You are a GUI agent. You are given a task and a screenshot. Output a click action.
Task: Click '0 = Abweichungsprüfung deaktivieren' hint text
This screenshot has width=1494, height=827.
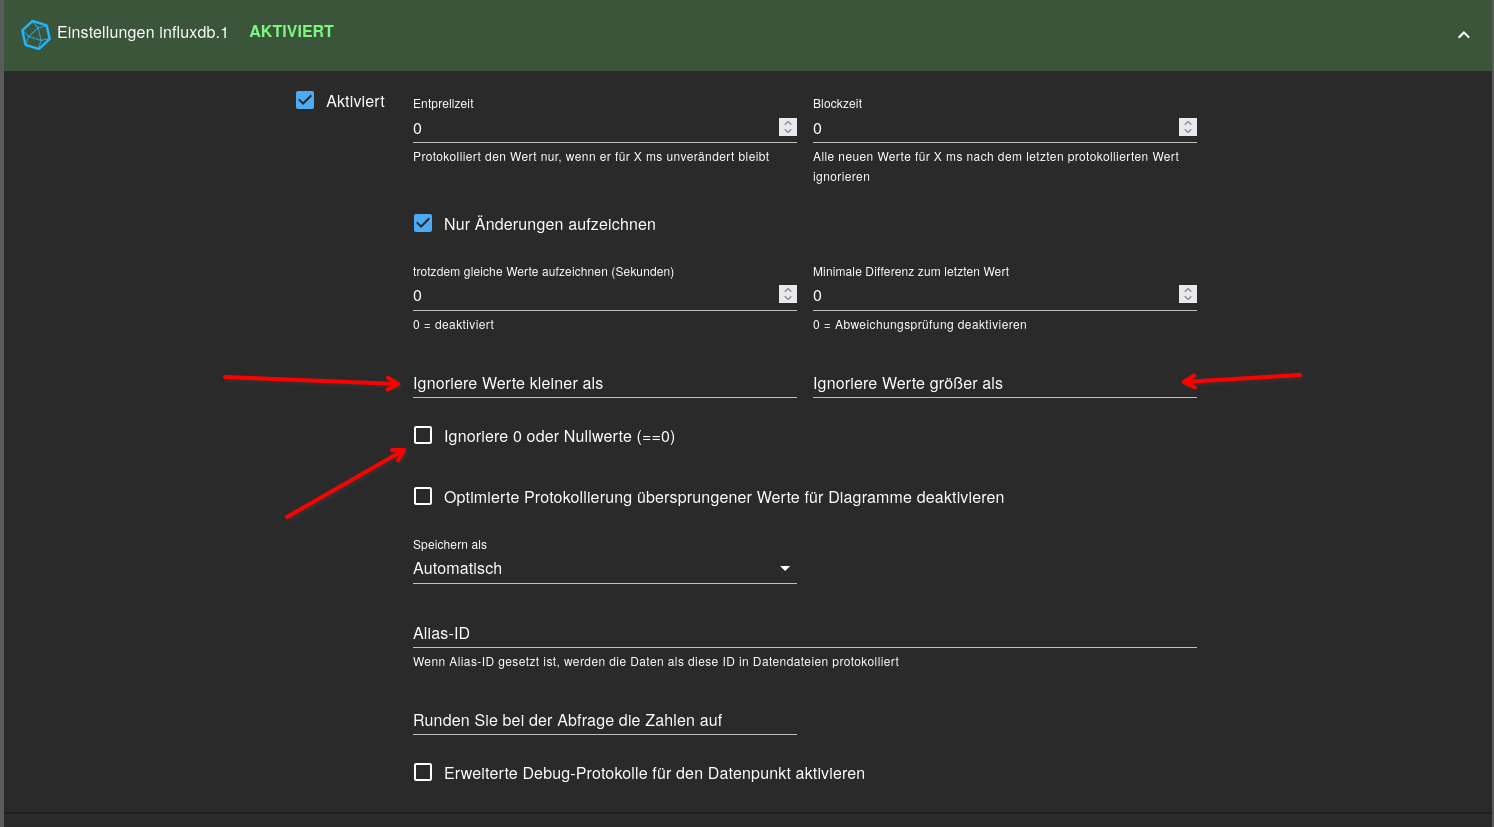tap(920, 325)
